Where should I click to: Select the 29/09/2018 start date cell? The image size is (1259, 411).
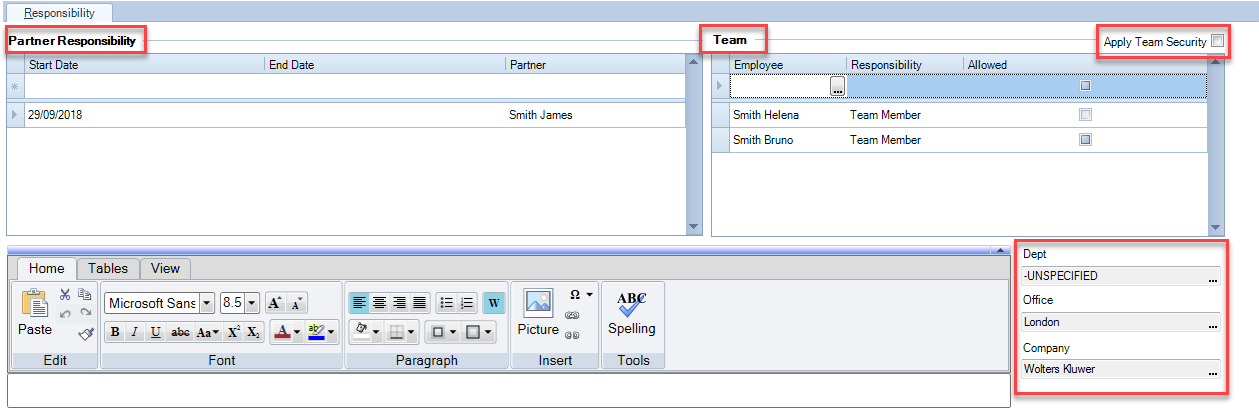[x=145, y=115]
